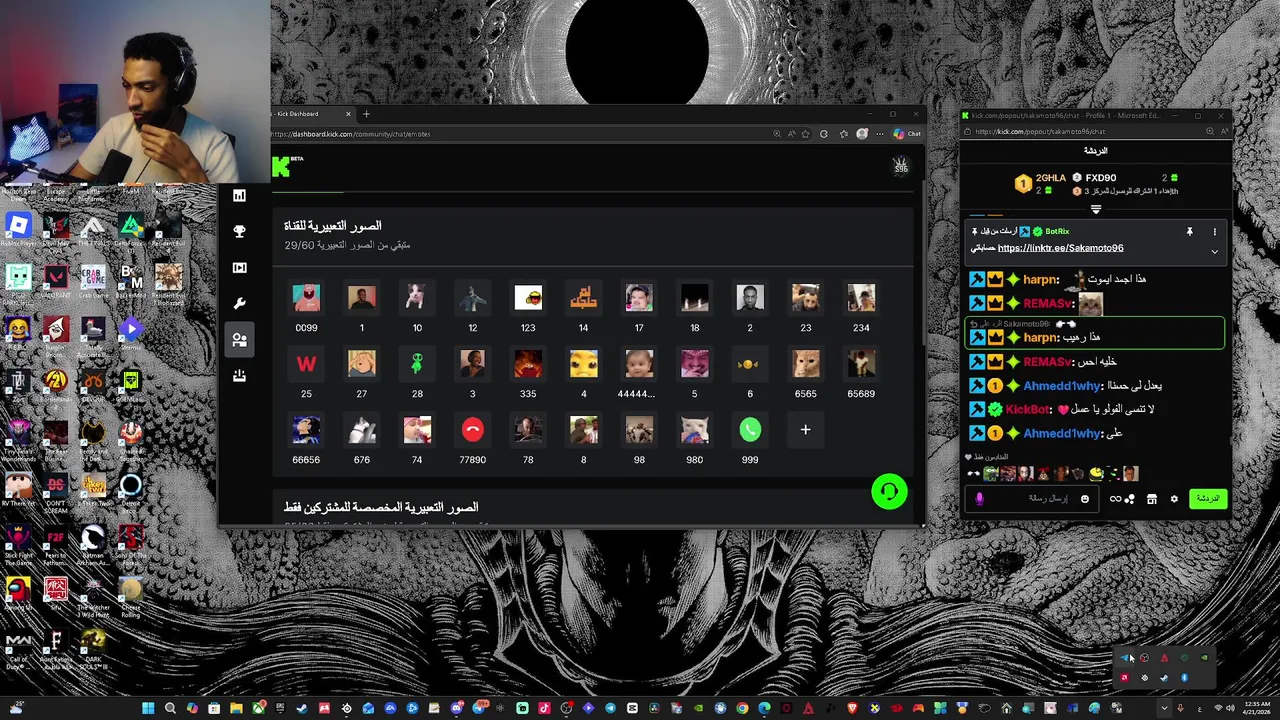The image size is (1280, 720).
Task: Open pinned message three-dot options
Action: [1214, 232]
